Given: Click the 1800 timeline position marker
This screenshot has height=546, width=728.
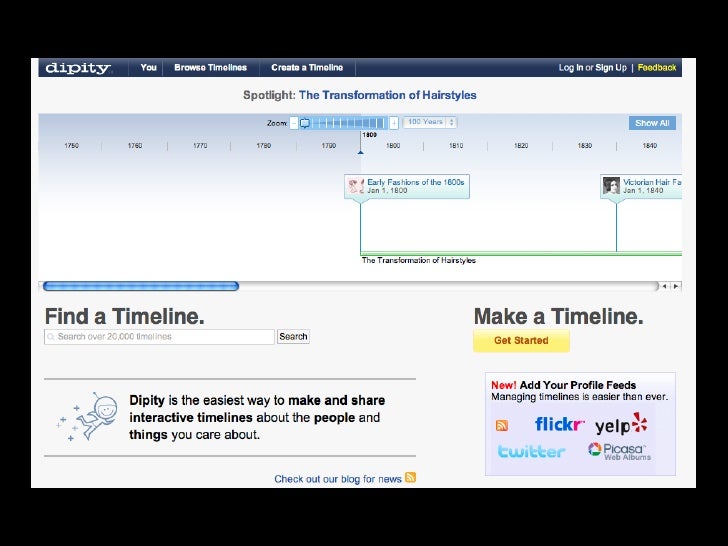Looking at the screenshot, I should (x=361, y=152).
